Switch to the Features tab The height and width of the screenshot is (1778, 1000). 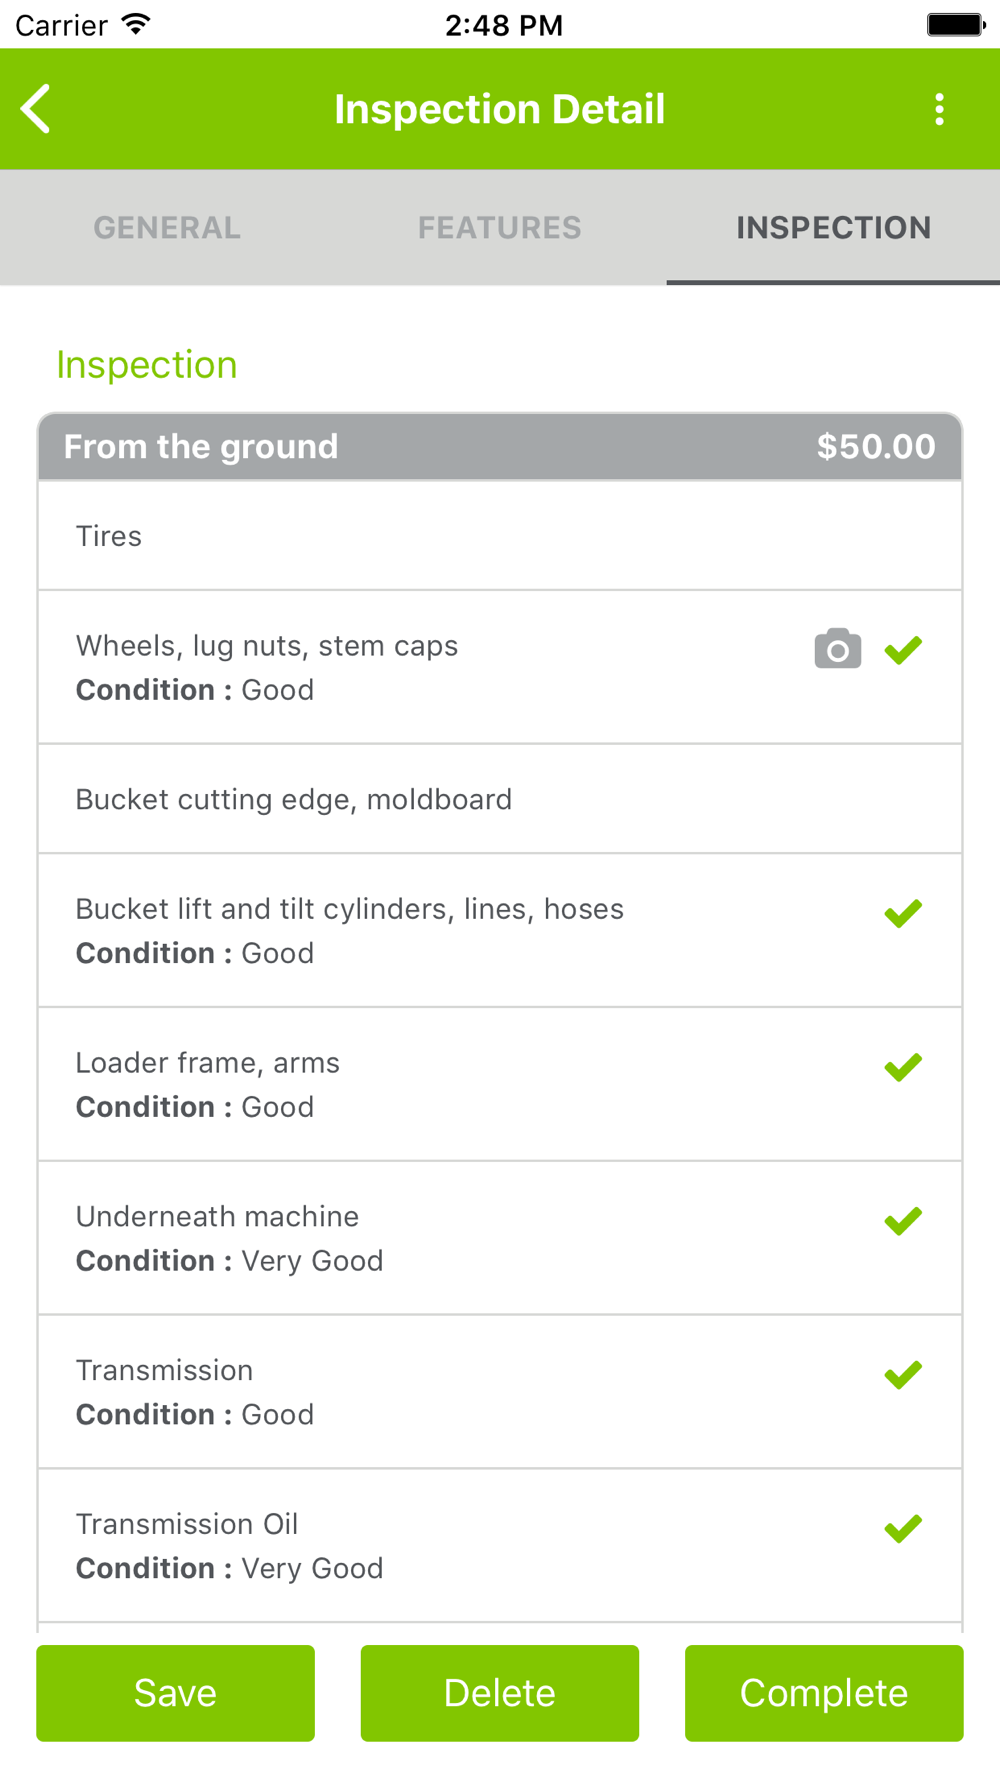[500, 228]
